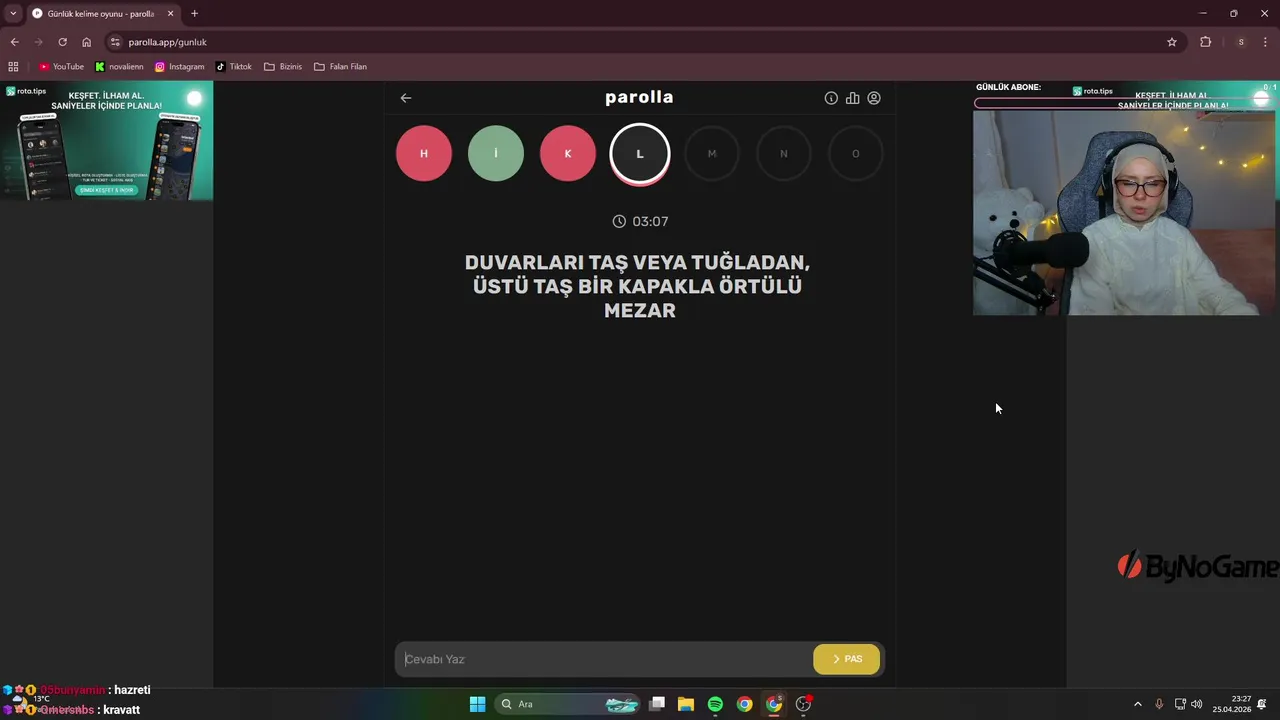Viewport: 1280px width, 720px height.
Task: Click the rota.tips ad banner on the left
Action: [x=106, y=141]
